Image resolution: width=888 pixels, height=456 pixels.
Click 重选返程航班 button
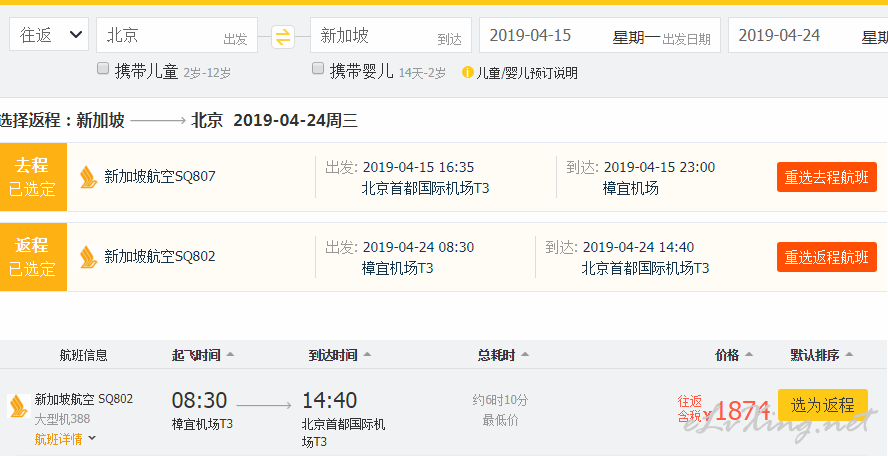point(827,257)
